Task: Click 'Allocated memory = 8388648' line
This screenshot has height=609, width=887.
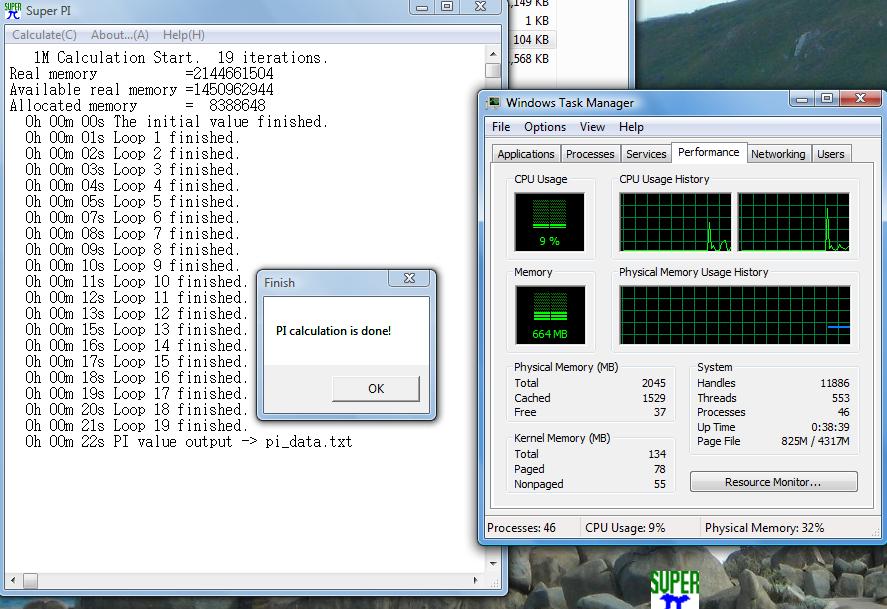Action: pos(137,106)
